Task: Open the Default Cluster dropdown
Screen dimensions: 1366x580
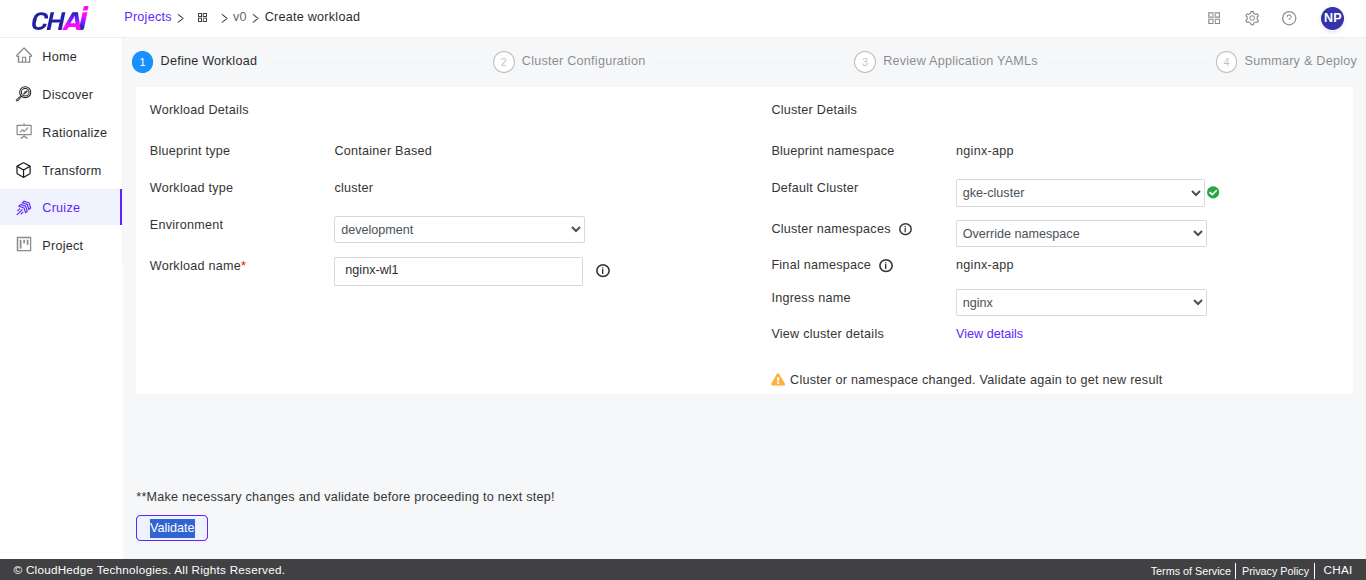Action: [x=1080, y=193]
